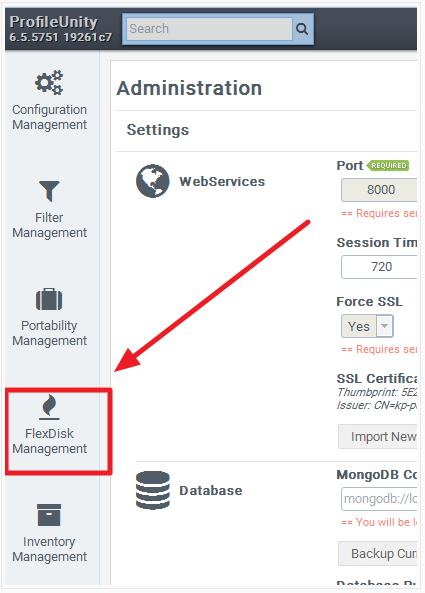Open Filter Management funnel icon

pyautogui.click(x=49, y=191)
